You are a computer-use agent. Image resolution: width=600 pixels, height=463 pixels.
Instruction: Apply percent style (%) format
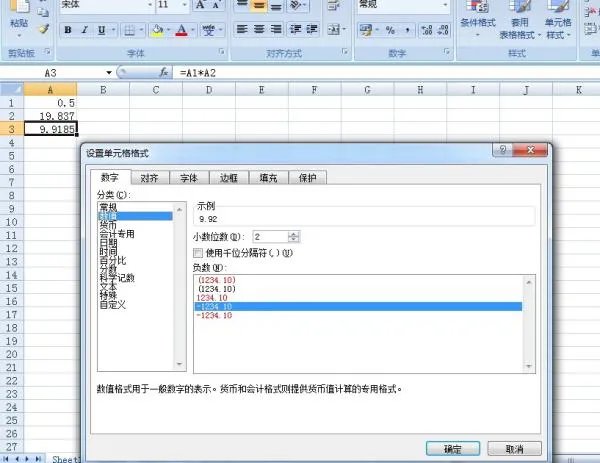tap(390, 30)
